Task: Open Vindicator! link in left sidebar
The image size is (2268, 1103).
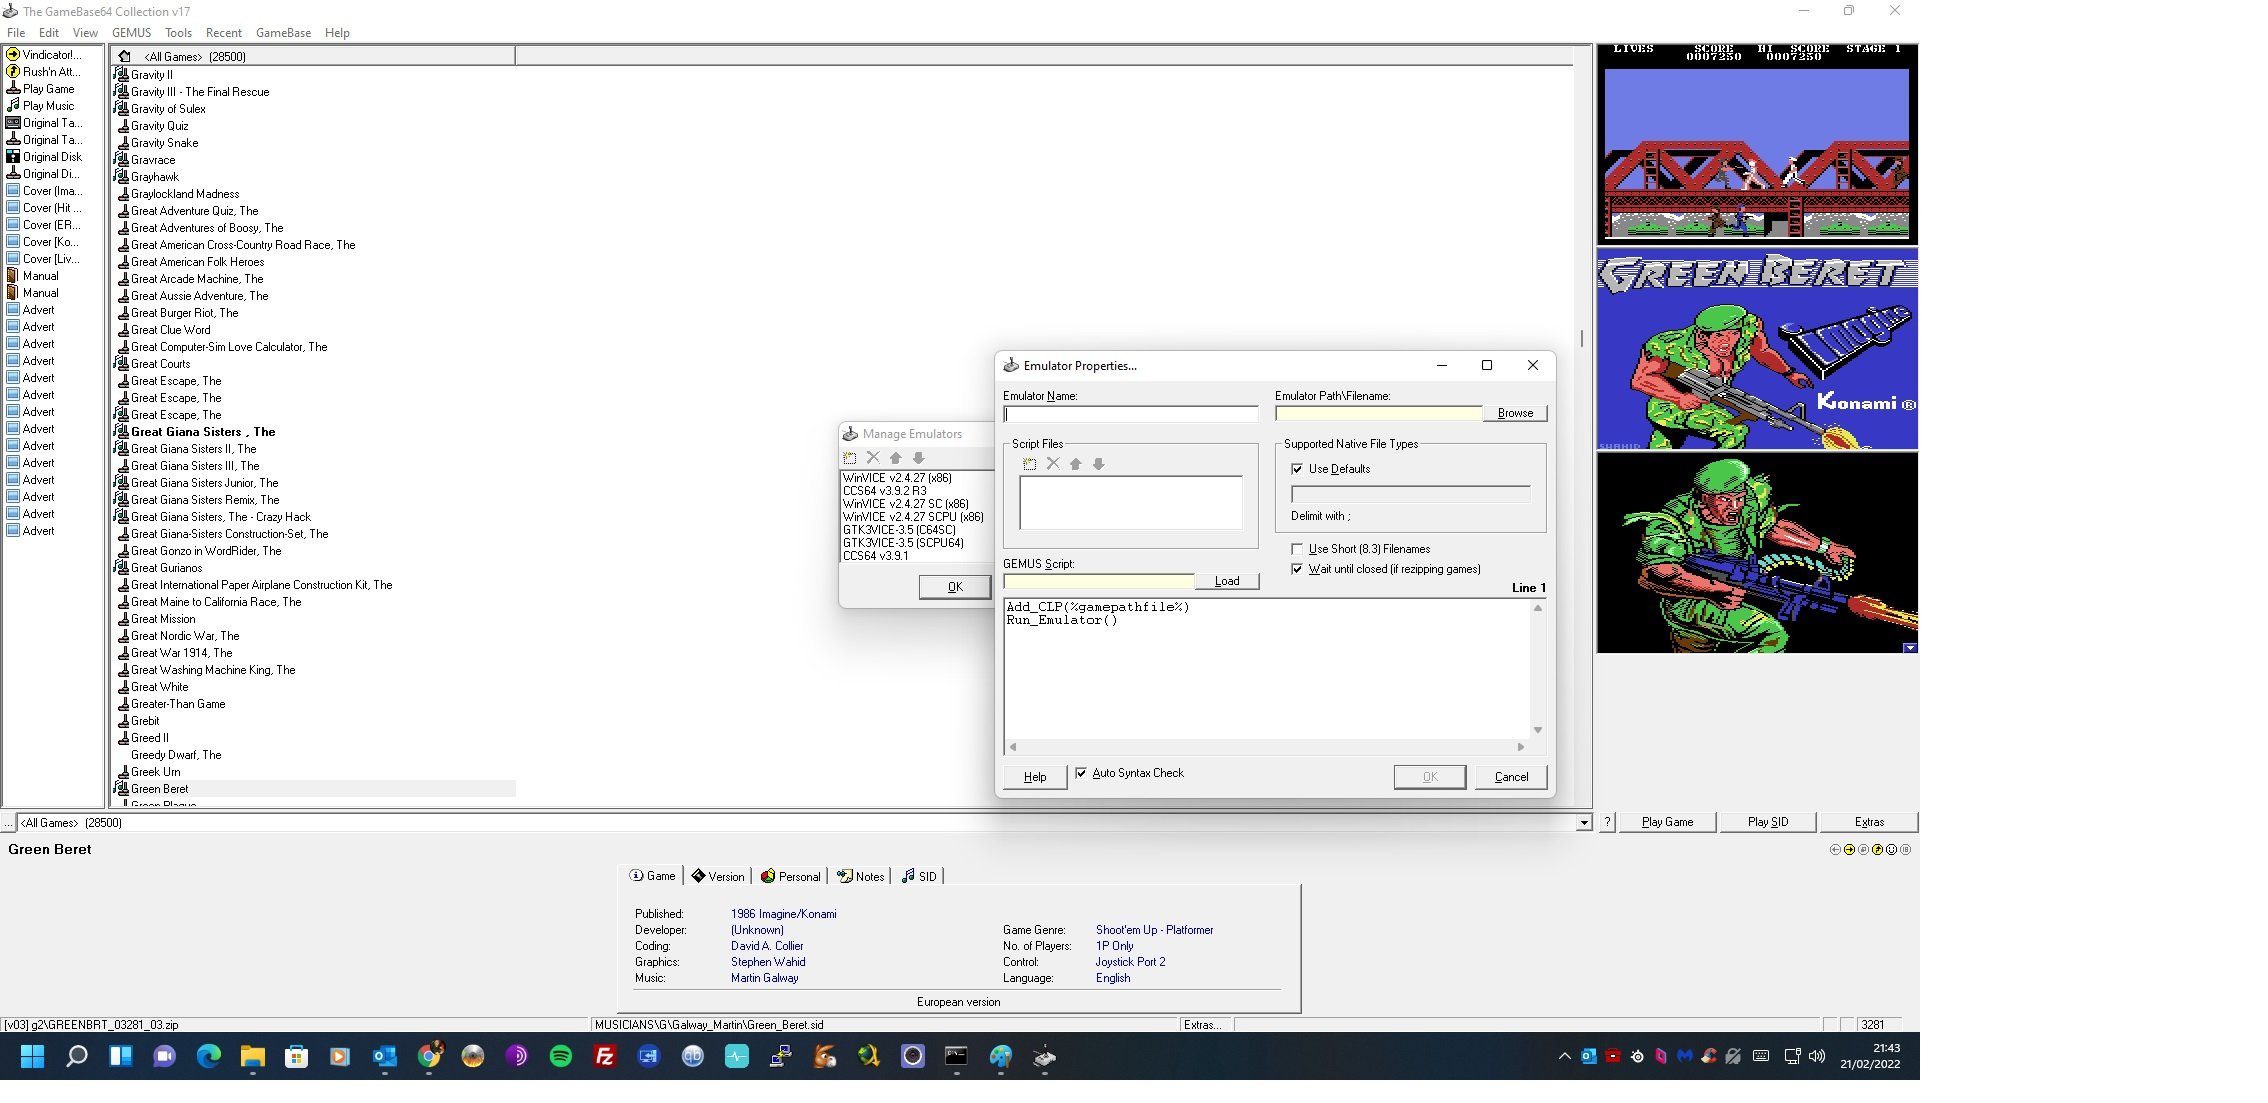Action: click(45, 55)
